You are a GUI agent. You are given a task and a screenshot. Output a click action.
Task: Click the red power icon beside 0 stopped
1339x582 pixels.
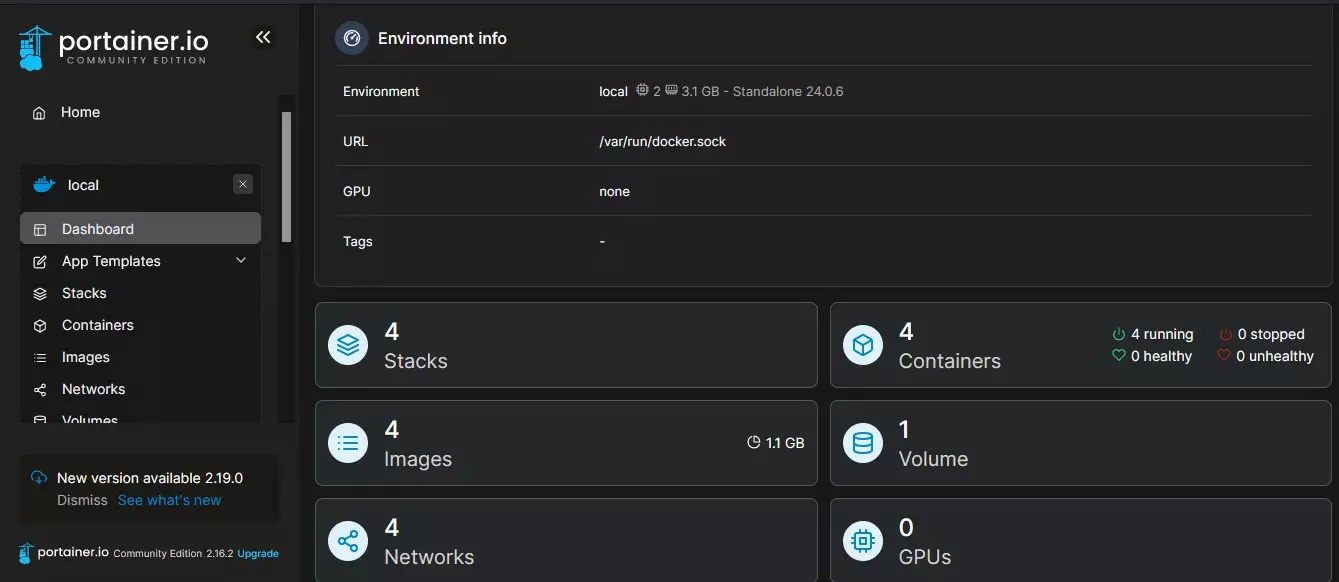(x=1225, y=334)
